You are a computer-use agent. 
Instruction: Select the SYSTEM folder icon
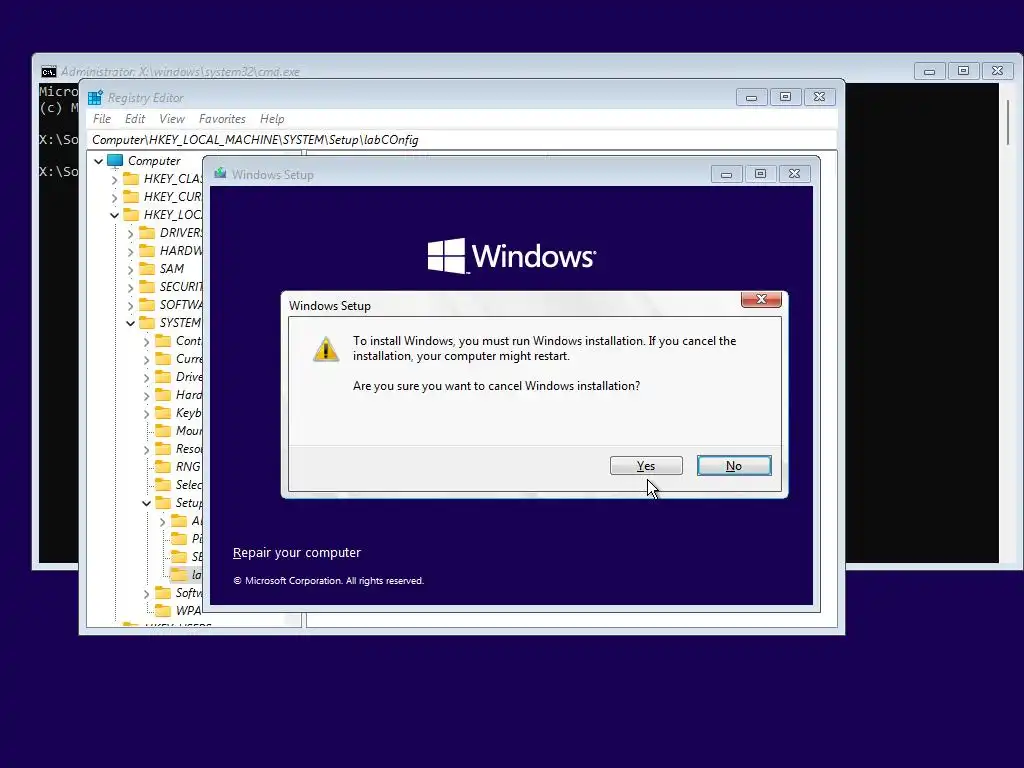point(147,323)
